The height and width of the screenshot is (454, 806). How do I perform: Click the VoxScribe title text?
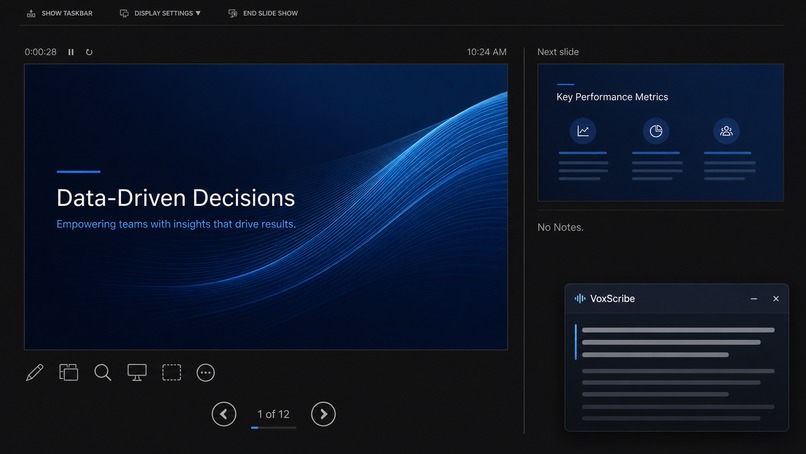point(612,299)
